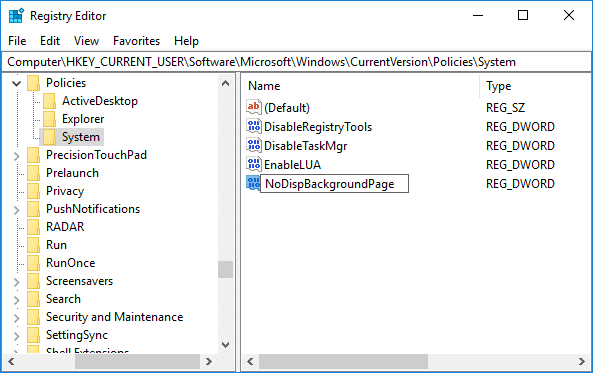593x373 pixels.
Task: Expand the Security and Maintenance node
Action: coord(16,317)
